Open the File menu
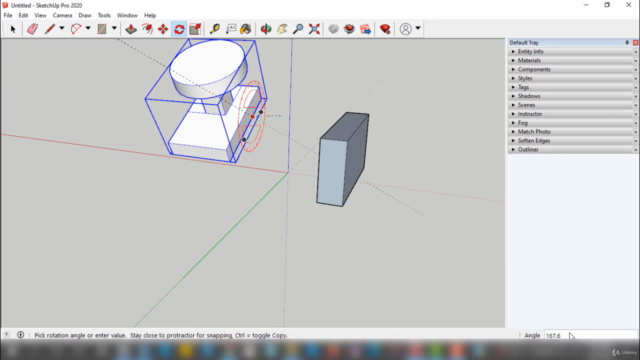The height and width of the screenshot is (360, 640). click(8, 16)
